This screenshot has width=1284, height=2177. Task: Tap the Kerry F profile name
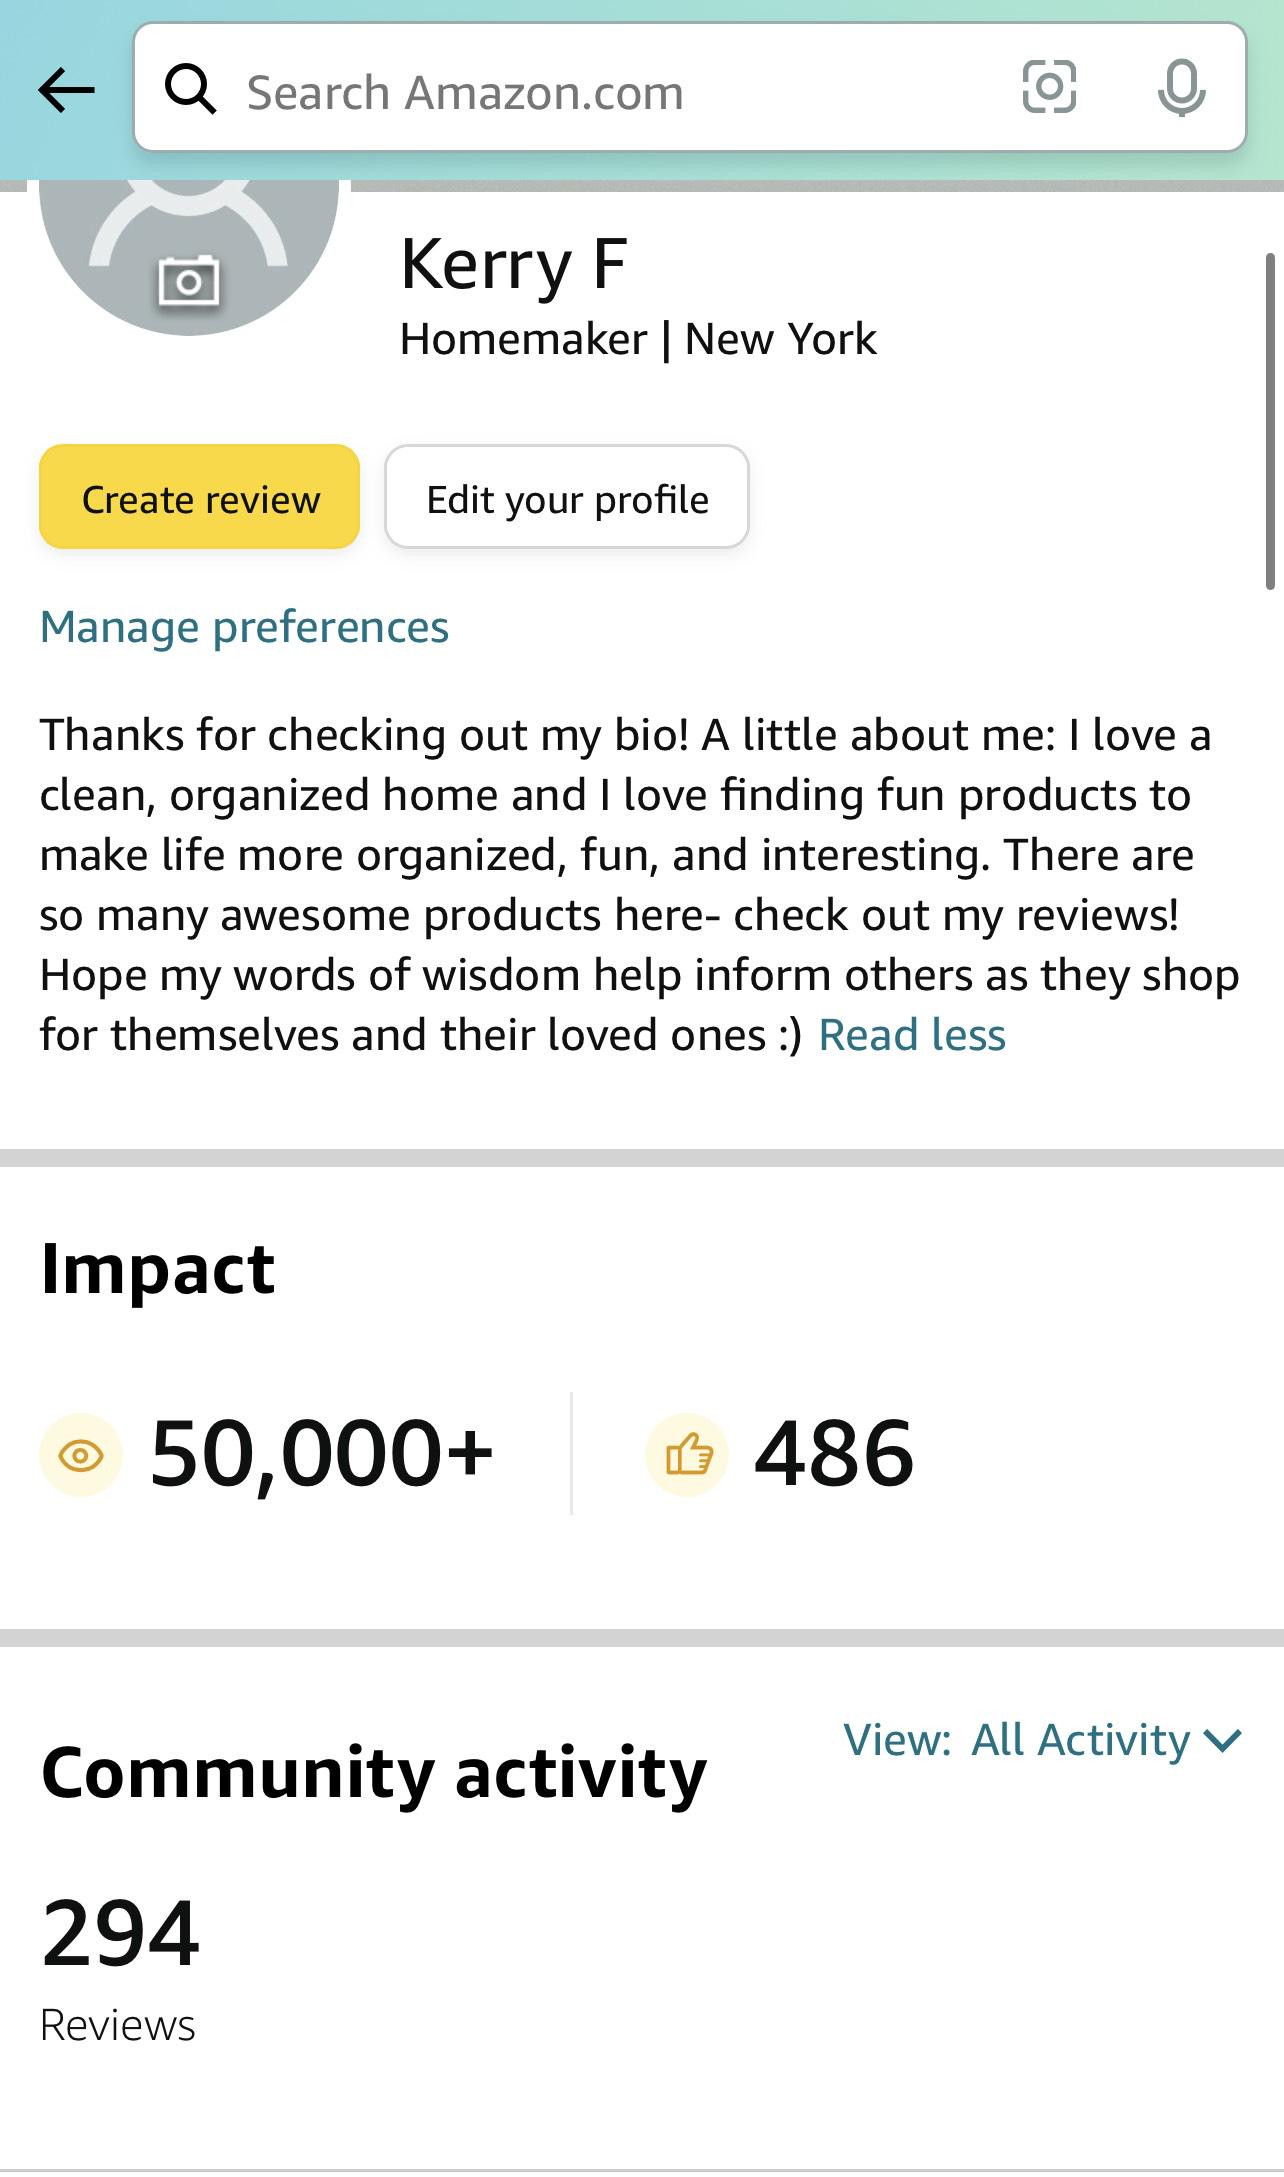pyautogui.click(x=514, y=264)
